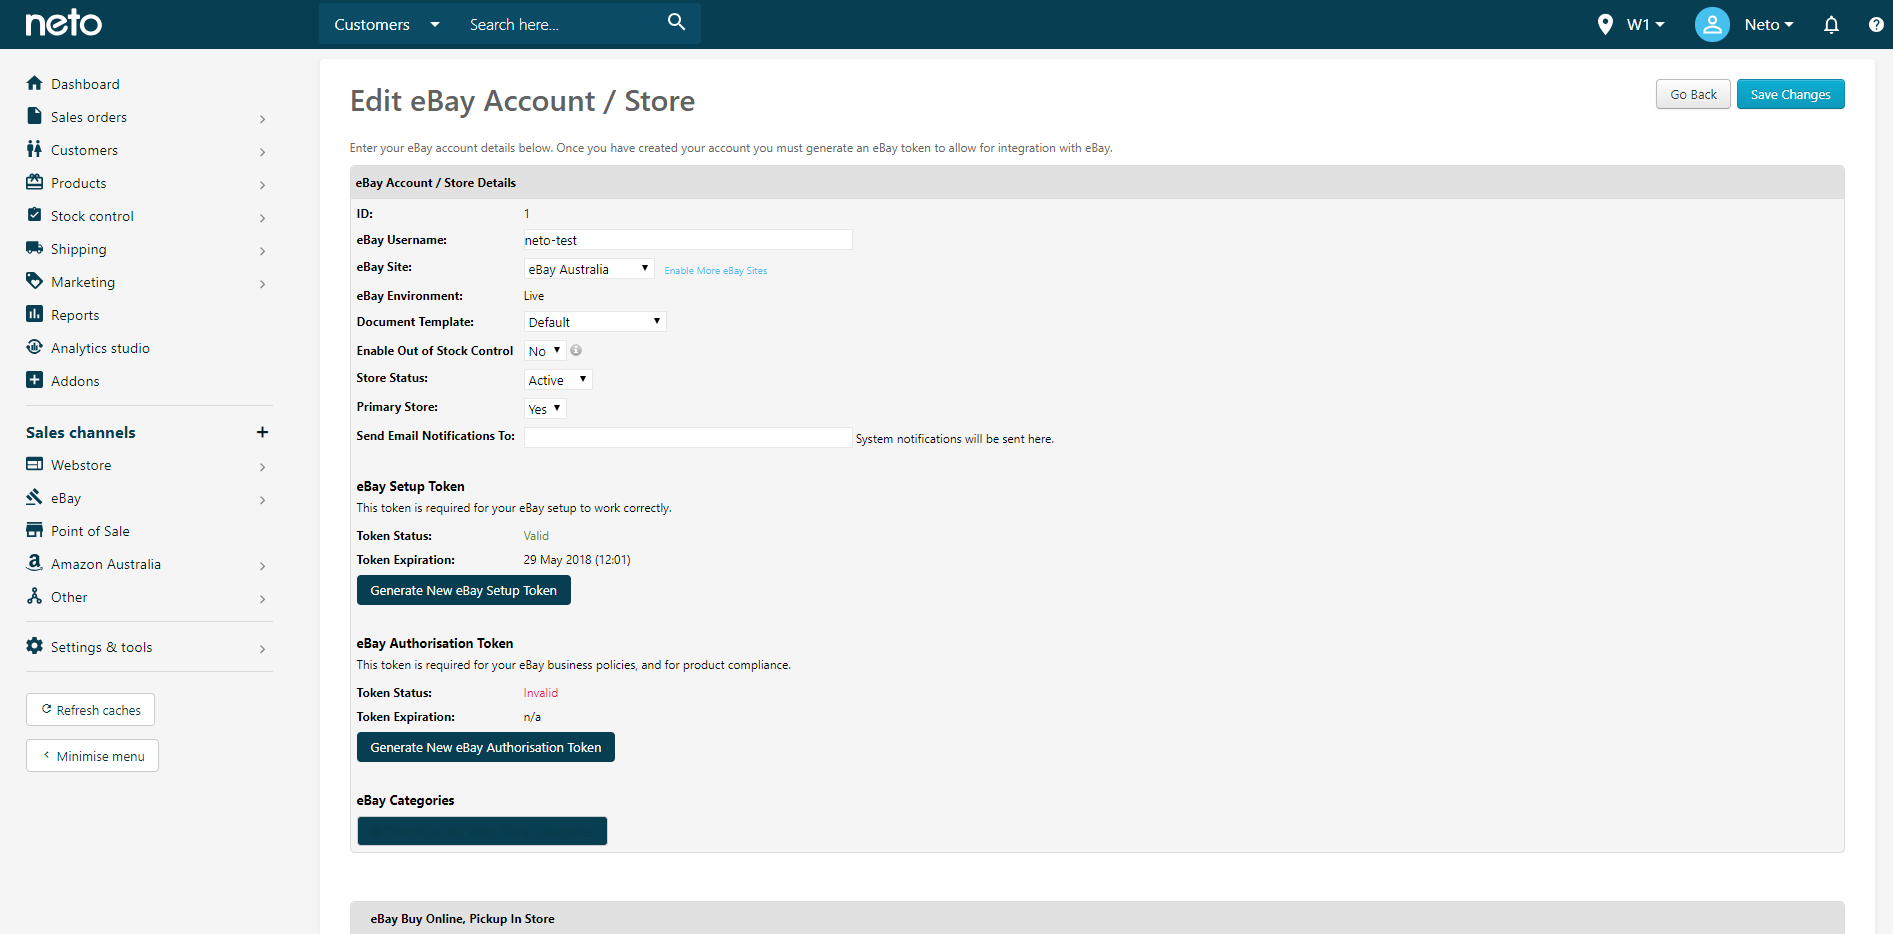Open the Primary Store dropdown

pyautogui.click(x=545, y=409)
